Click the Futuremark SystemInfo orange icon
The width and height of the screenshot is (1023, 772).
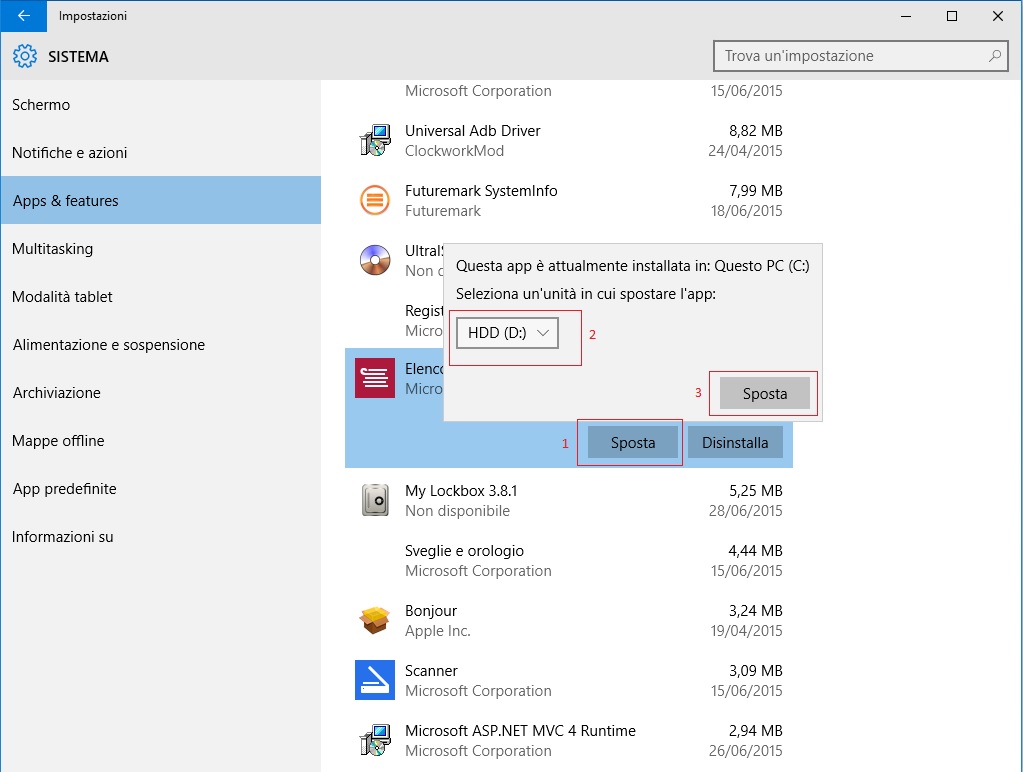[x=375, y=201]
